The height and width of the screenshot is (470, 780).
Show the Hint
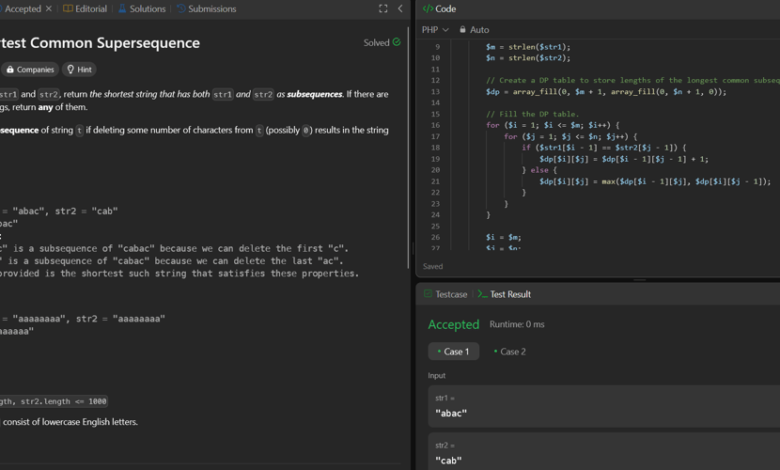pyautogui.click(x=80, y=69)
